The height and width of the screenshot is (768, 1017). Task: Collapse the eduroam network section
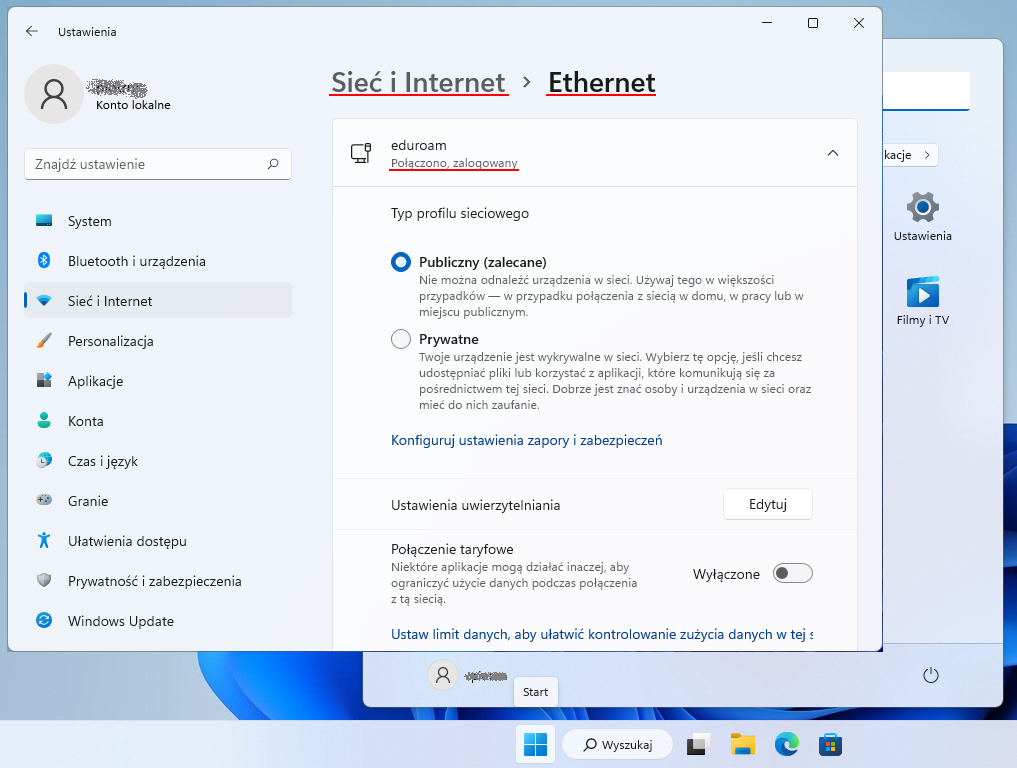point(833,153)
